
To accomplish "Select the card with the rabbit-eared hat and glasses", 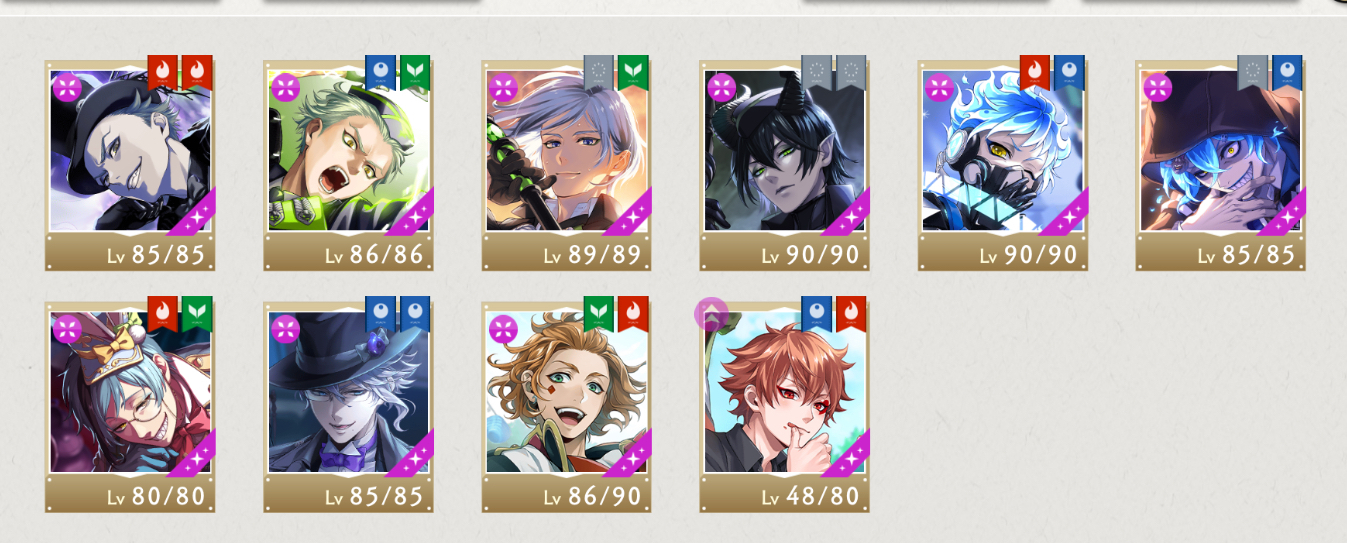I will click(x=130, y=406).
